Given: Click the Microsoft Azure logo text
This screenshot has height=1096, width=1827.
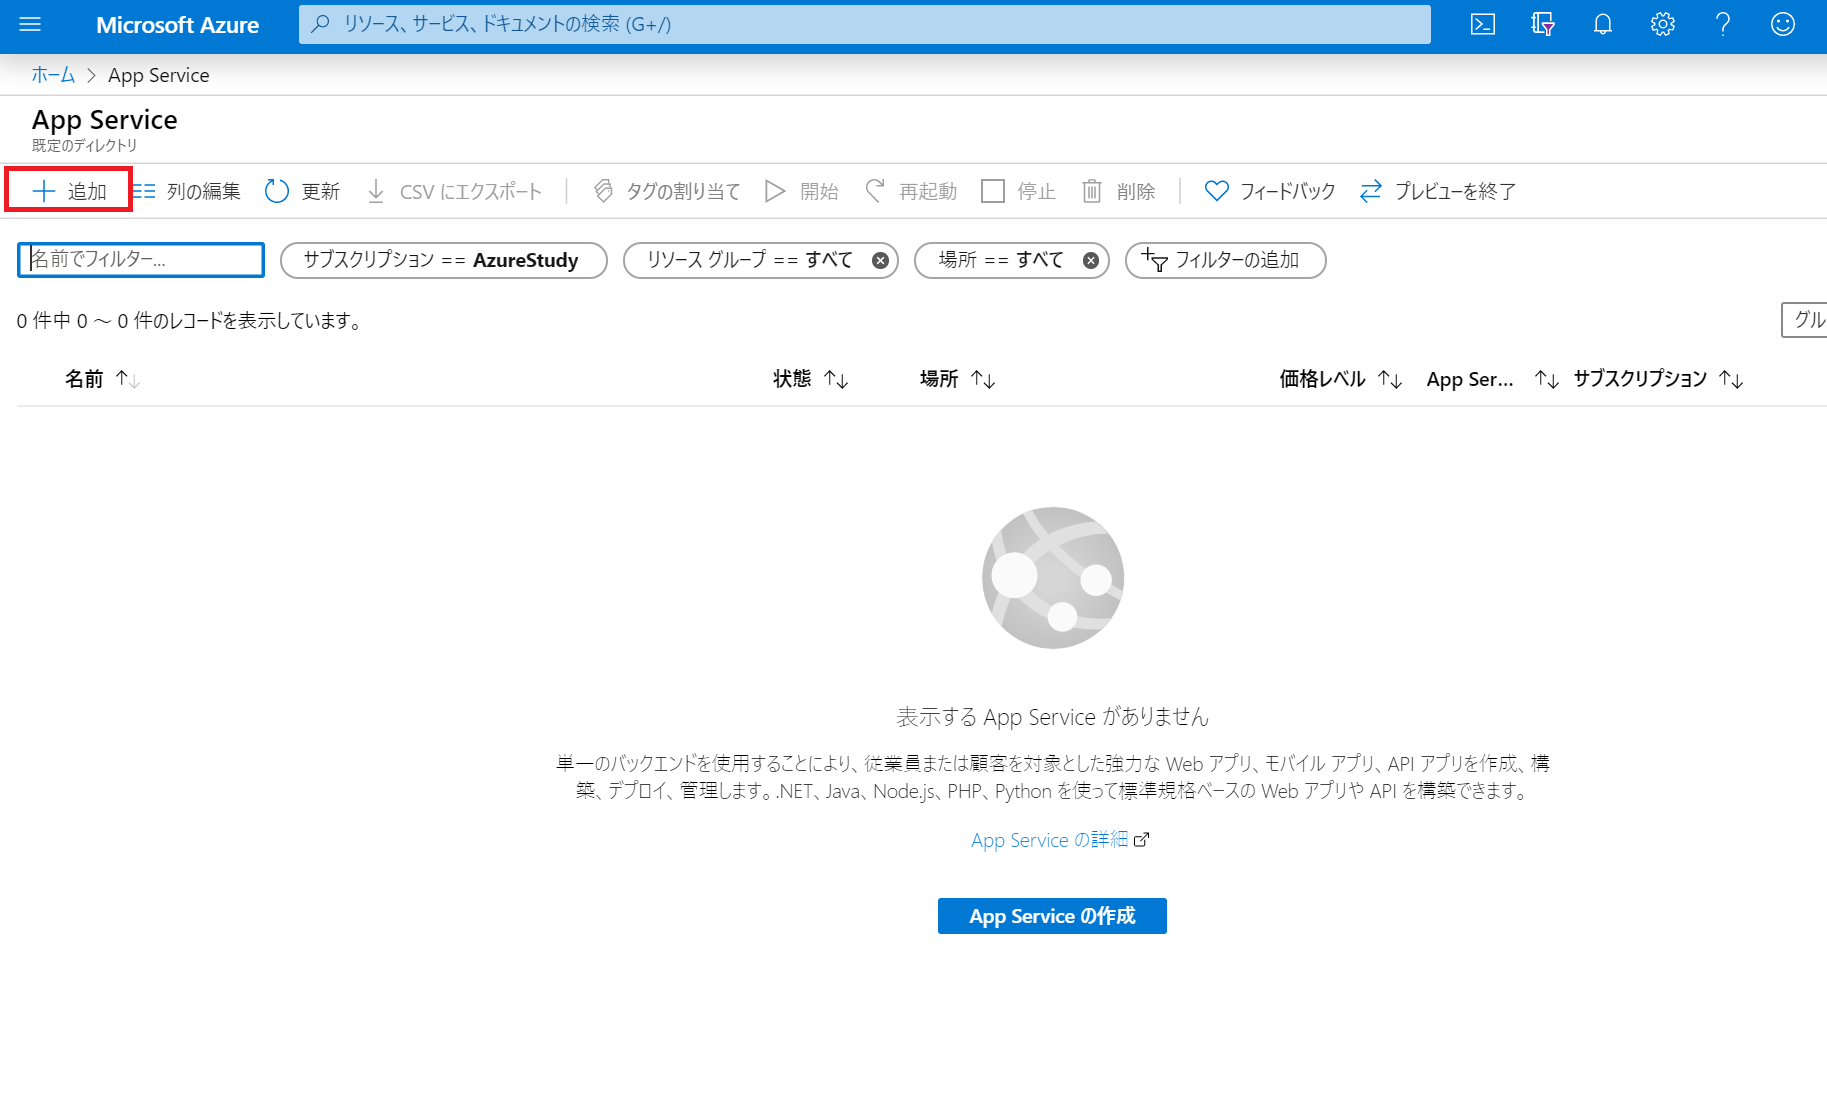Looking at the screenshot, I should click(177, 25).
